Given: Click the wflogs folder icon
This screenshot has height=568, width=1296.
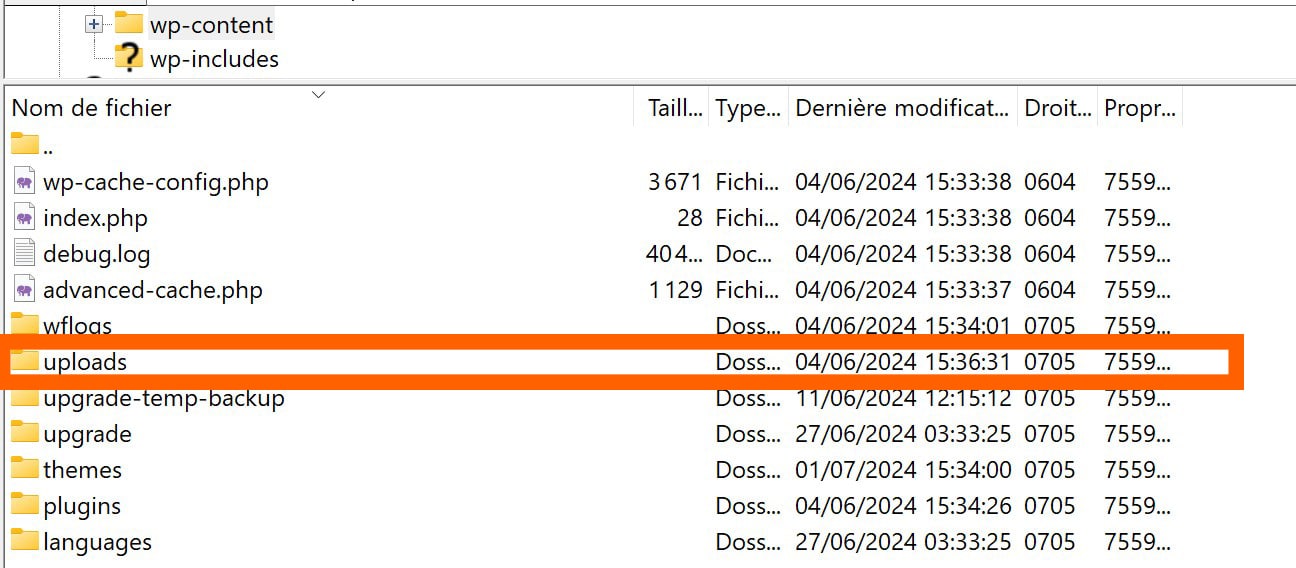Looking at the screenshot, I should click(x=24, y=325).
